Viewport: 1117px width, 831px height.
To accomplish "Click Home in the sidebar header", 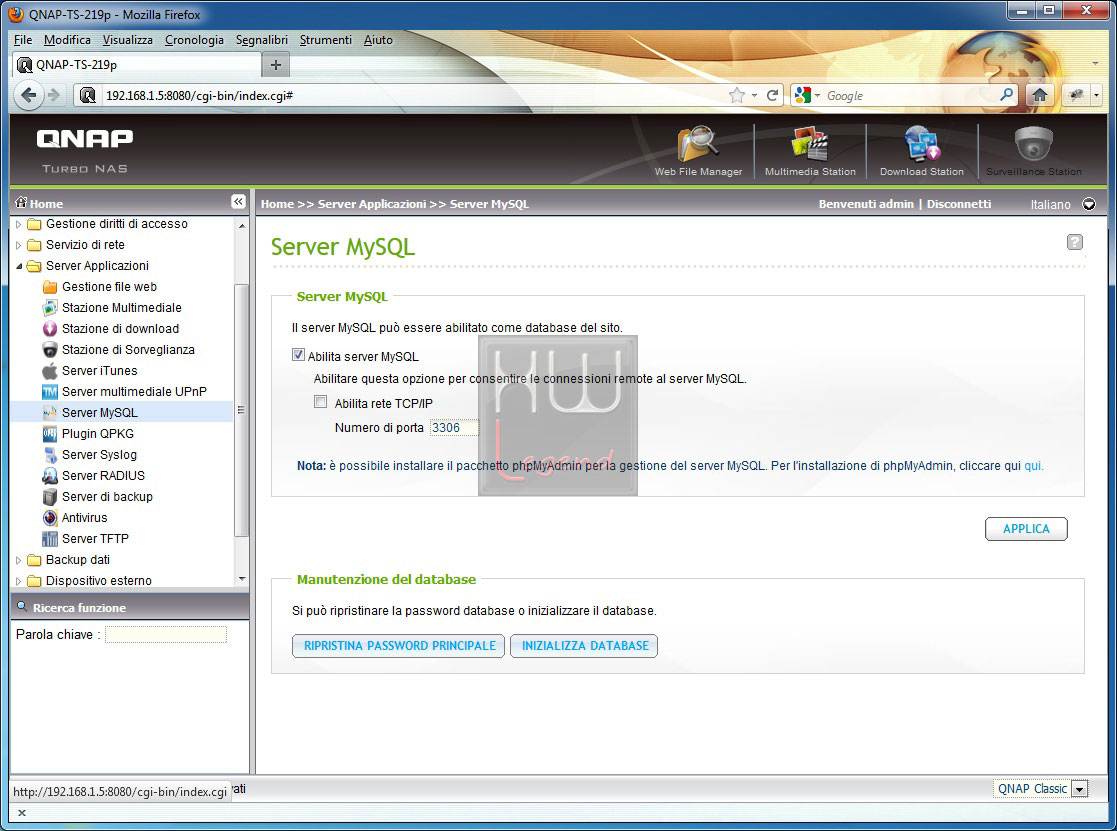I will click(x=46, y=204).
